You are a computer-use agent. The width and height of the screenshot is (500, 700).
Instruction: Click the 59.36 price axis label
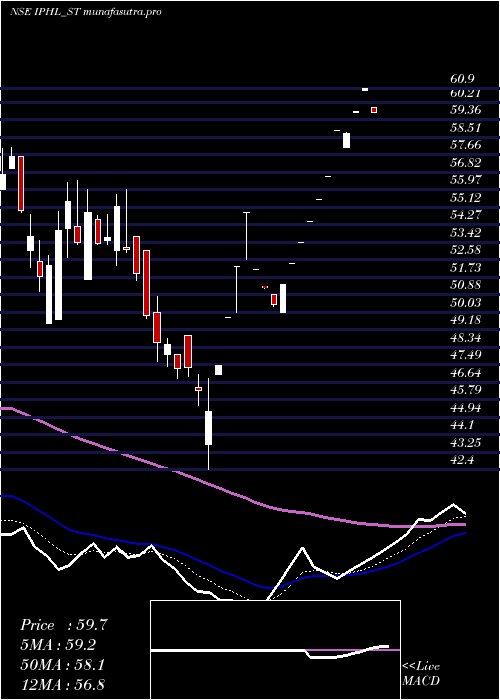click(x=466, y=110)
